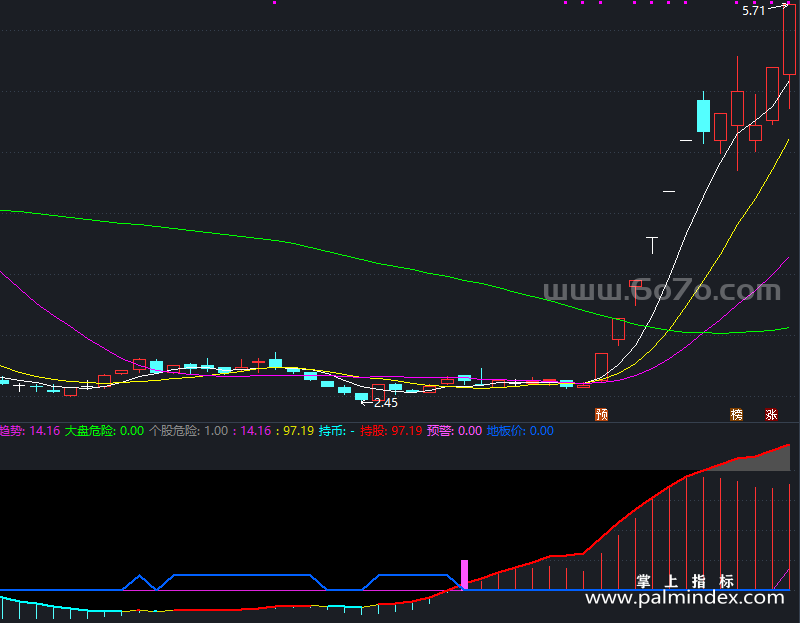The width and height of the screenshot is (800, 623).
Task: Select the 地板价: 0.00 indicator label
Action: pyautogui.click(x=520, y=431)
